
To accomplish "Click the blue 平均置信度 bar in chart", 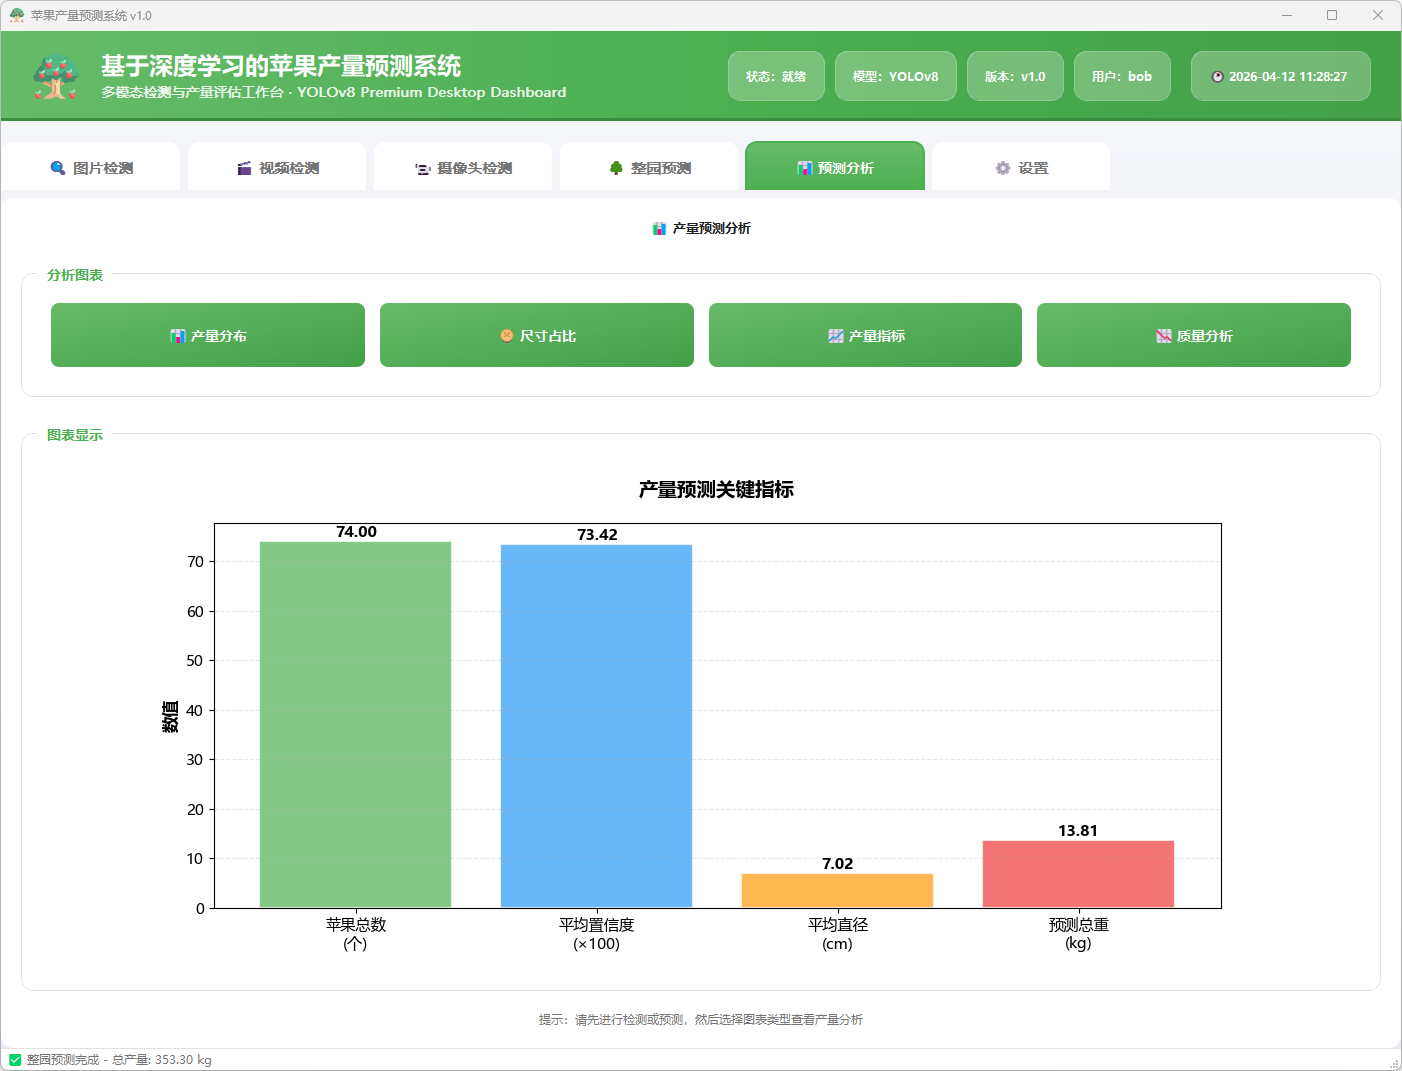I will coord(596,726).
